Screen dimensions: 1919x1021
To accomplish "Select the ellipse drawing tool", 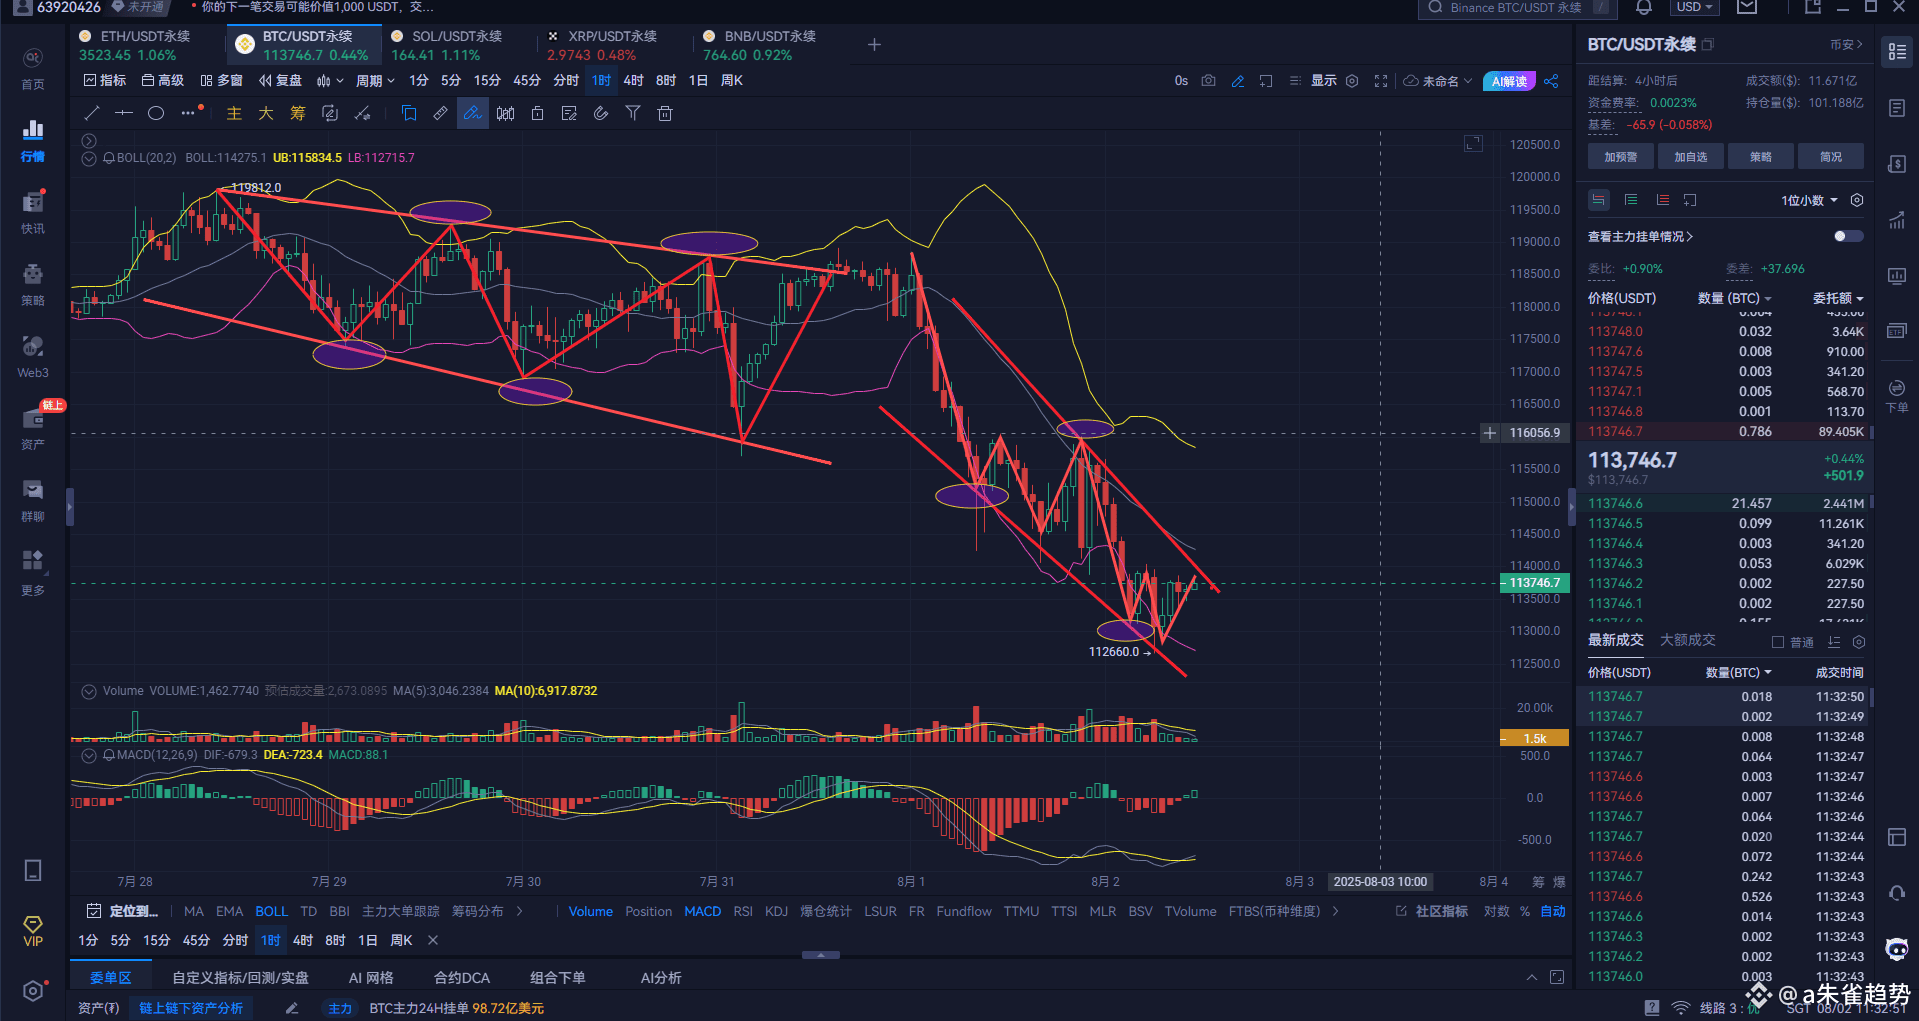I will coord(156,113).
